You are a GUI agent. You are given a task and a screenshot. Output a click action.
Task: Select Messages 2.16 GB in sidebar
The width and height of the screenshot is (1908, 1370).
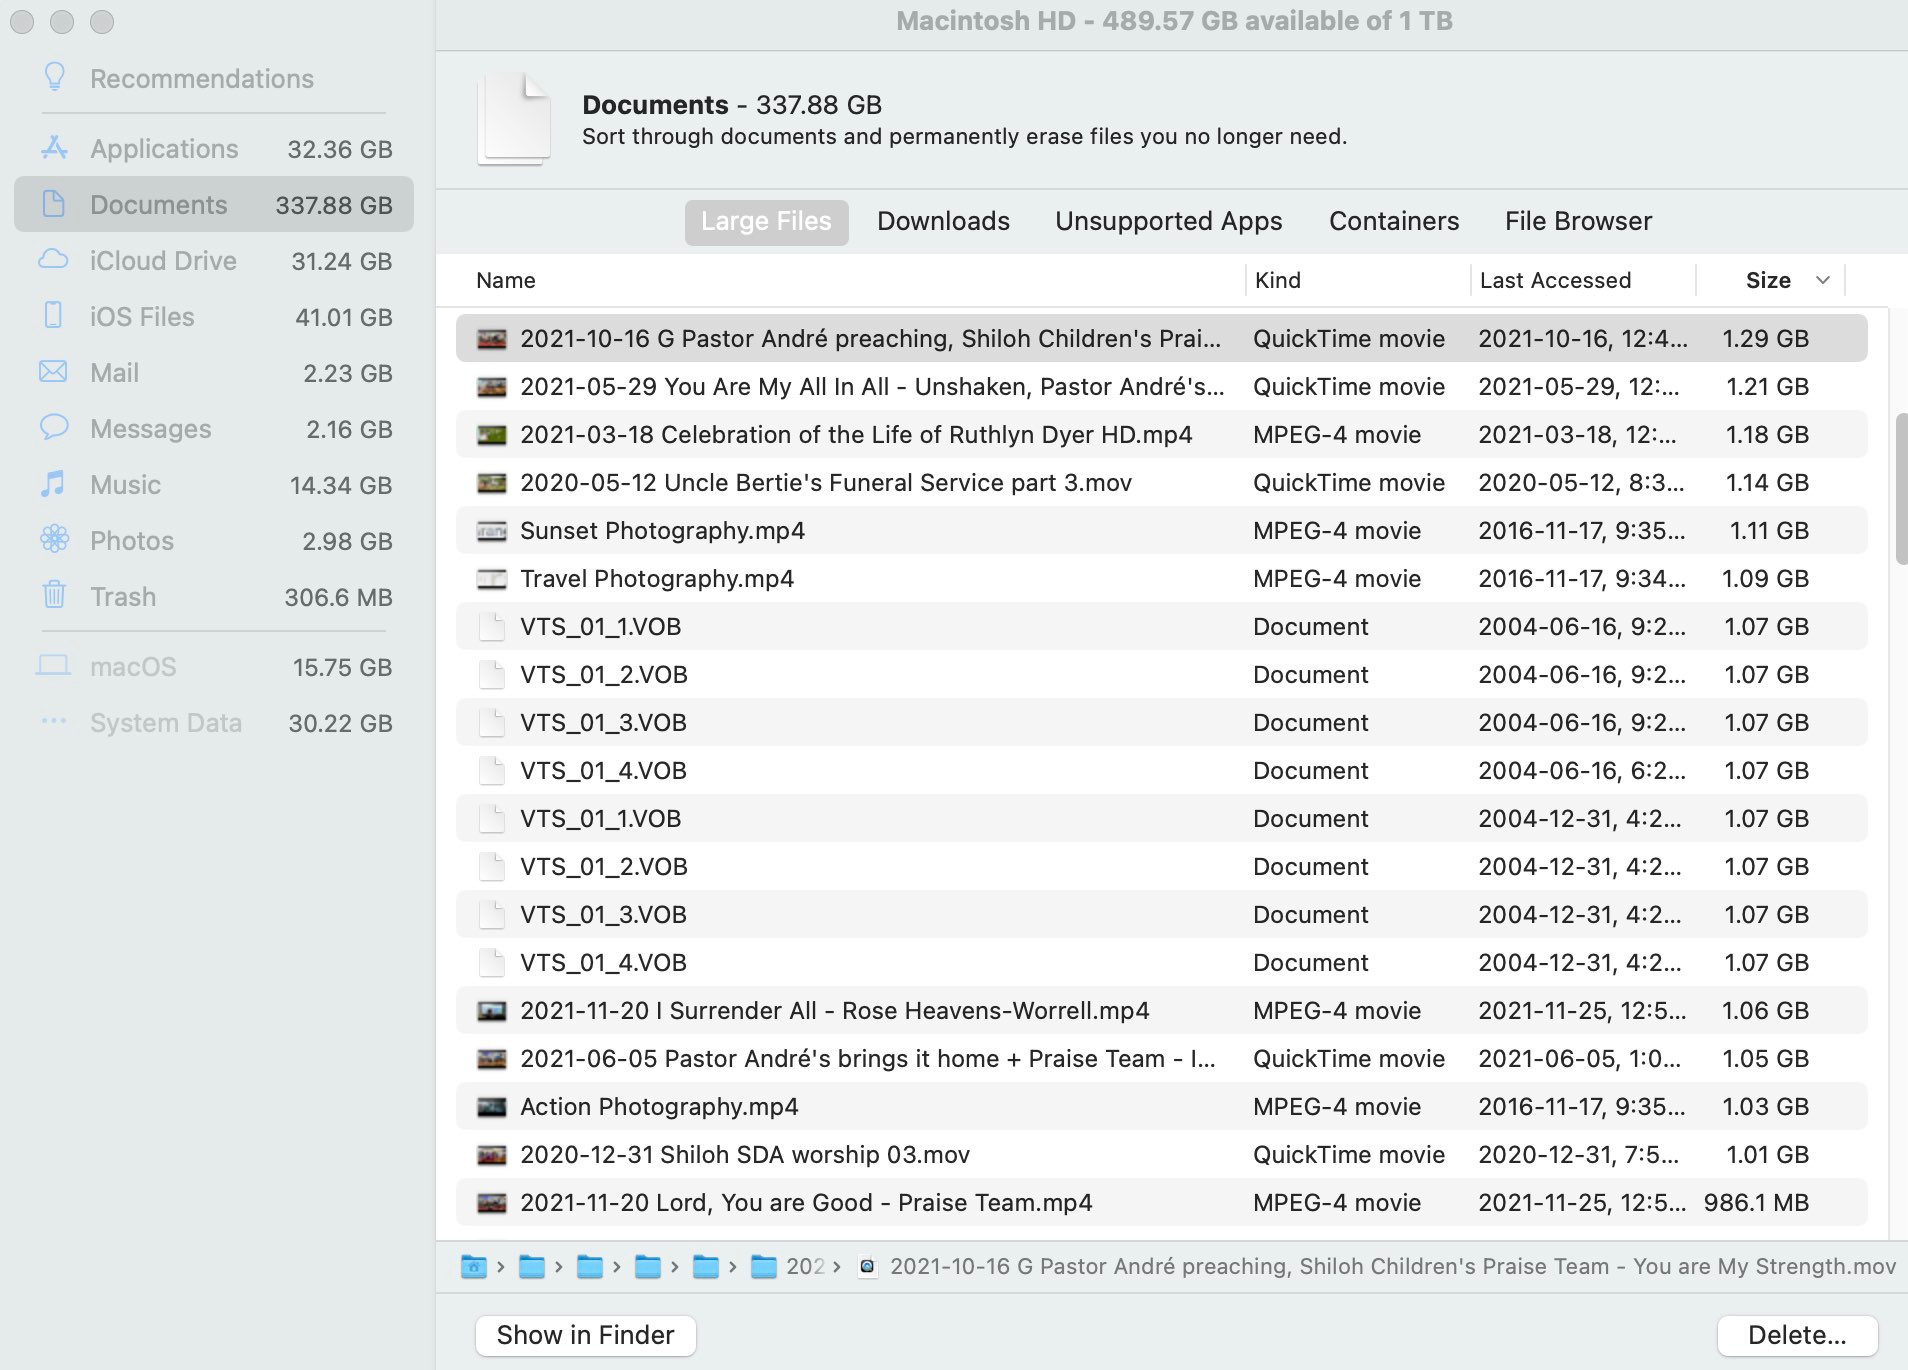coord(214,428)
